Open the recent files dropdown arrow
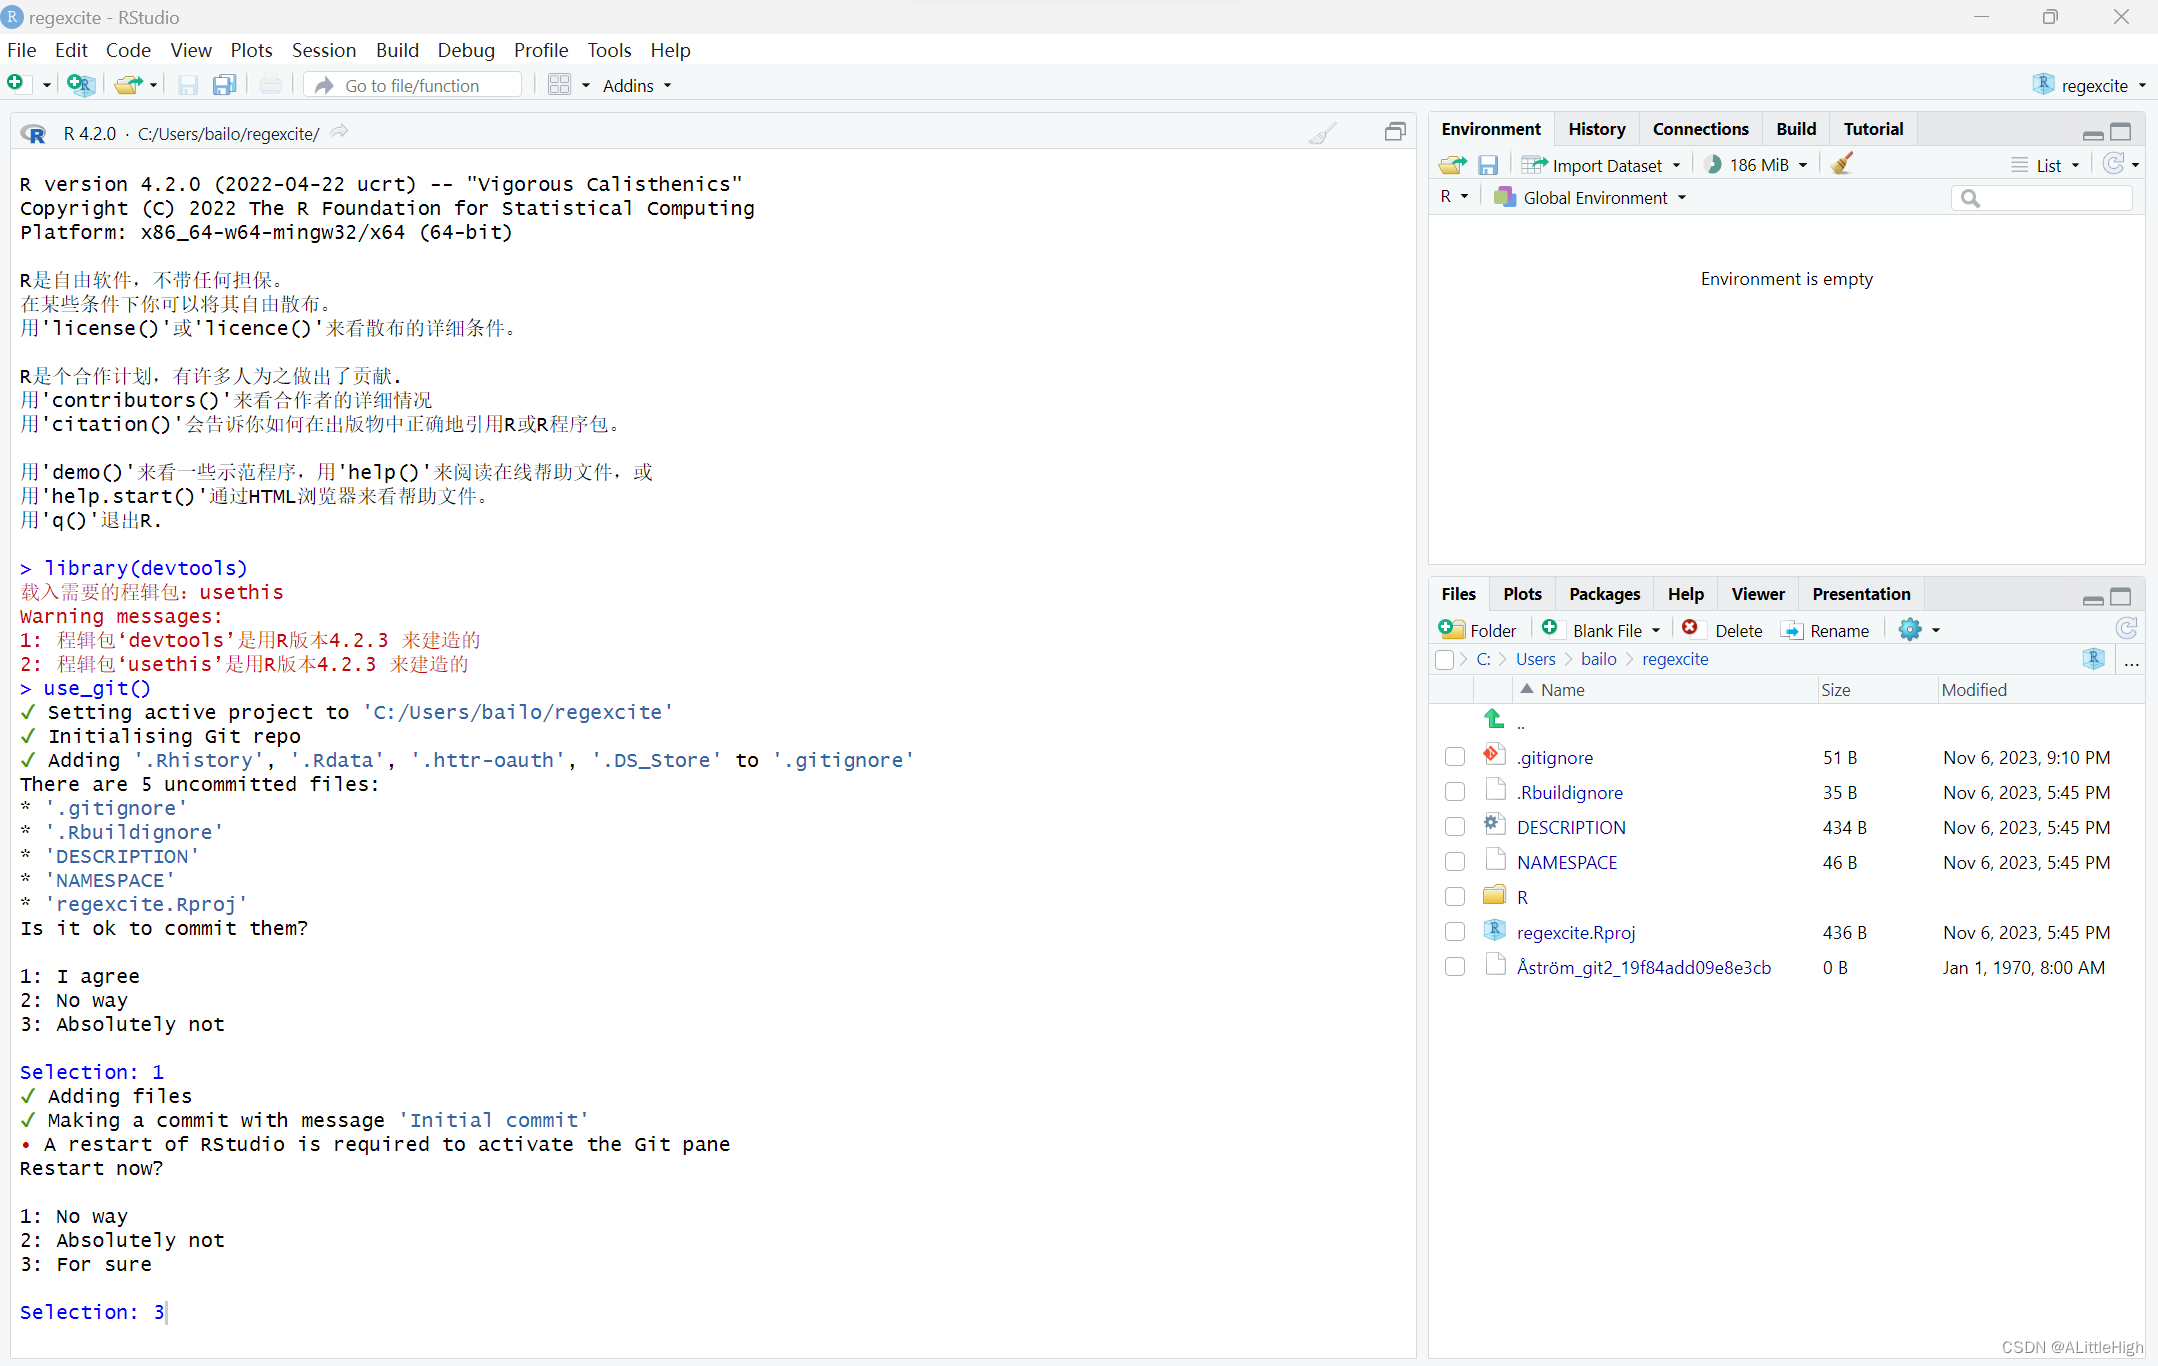The width and height of the screenshot is (2158, 1366). pos(153,86)
